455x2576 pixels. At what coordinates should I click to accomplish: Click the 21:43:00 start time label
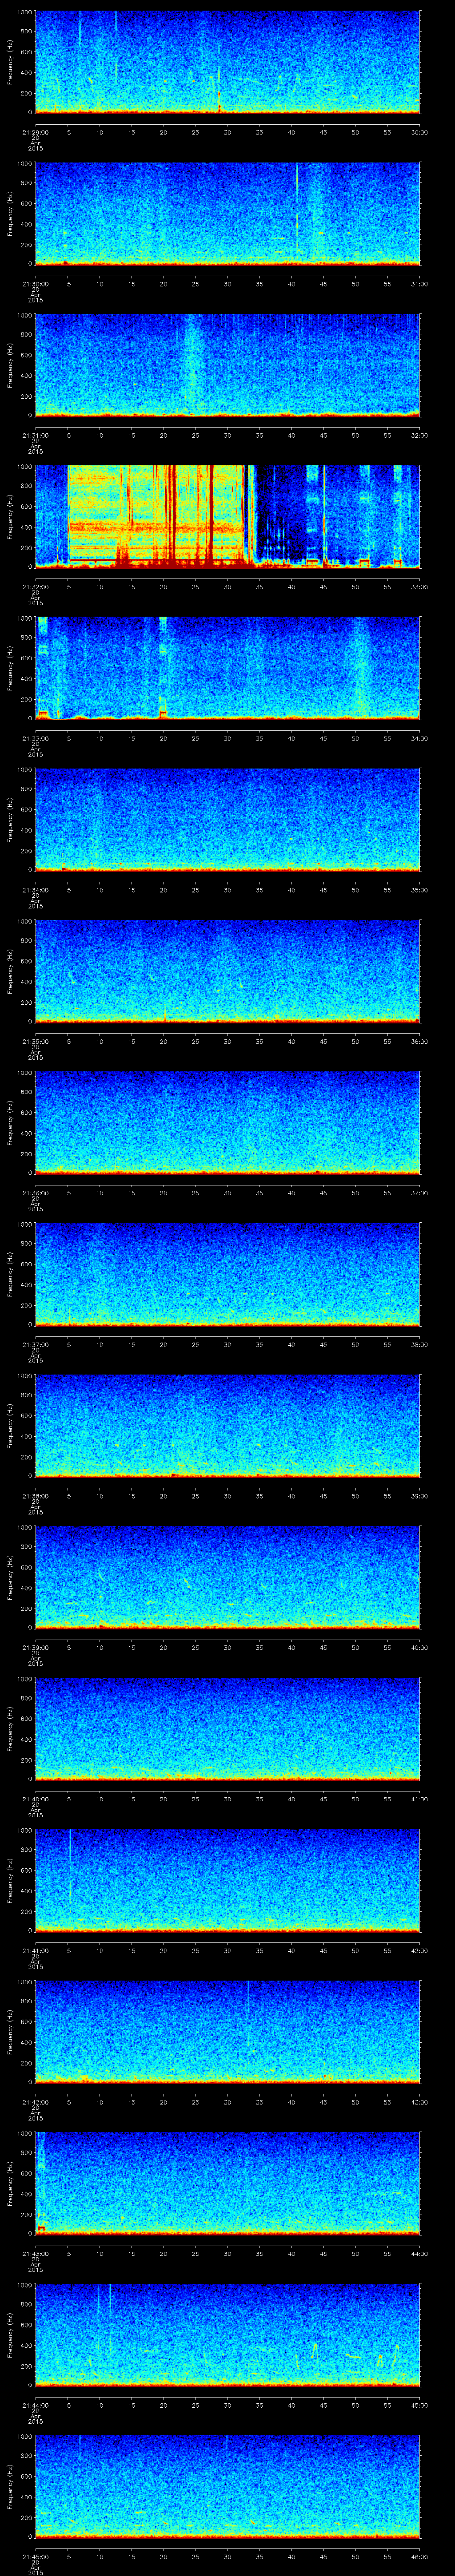[x=35, y=2253]
